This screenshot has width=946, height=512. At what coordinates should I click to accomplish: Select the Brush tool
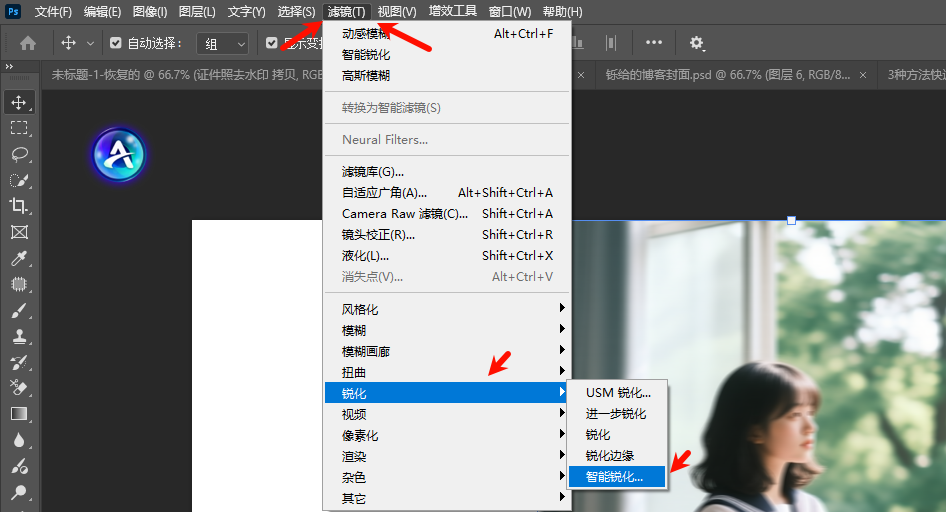click(x=19, y=311)
